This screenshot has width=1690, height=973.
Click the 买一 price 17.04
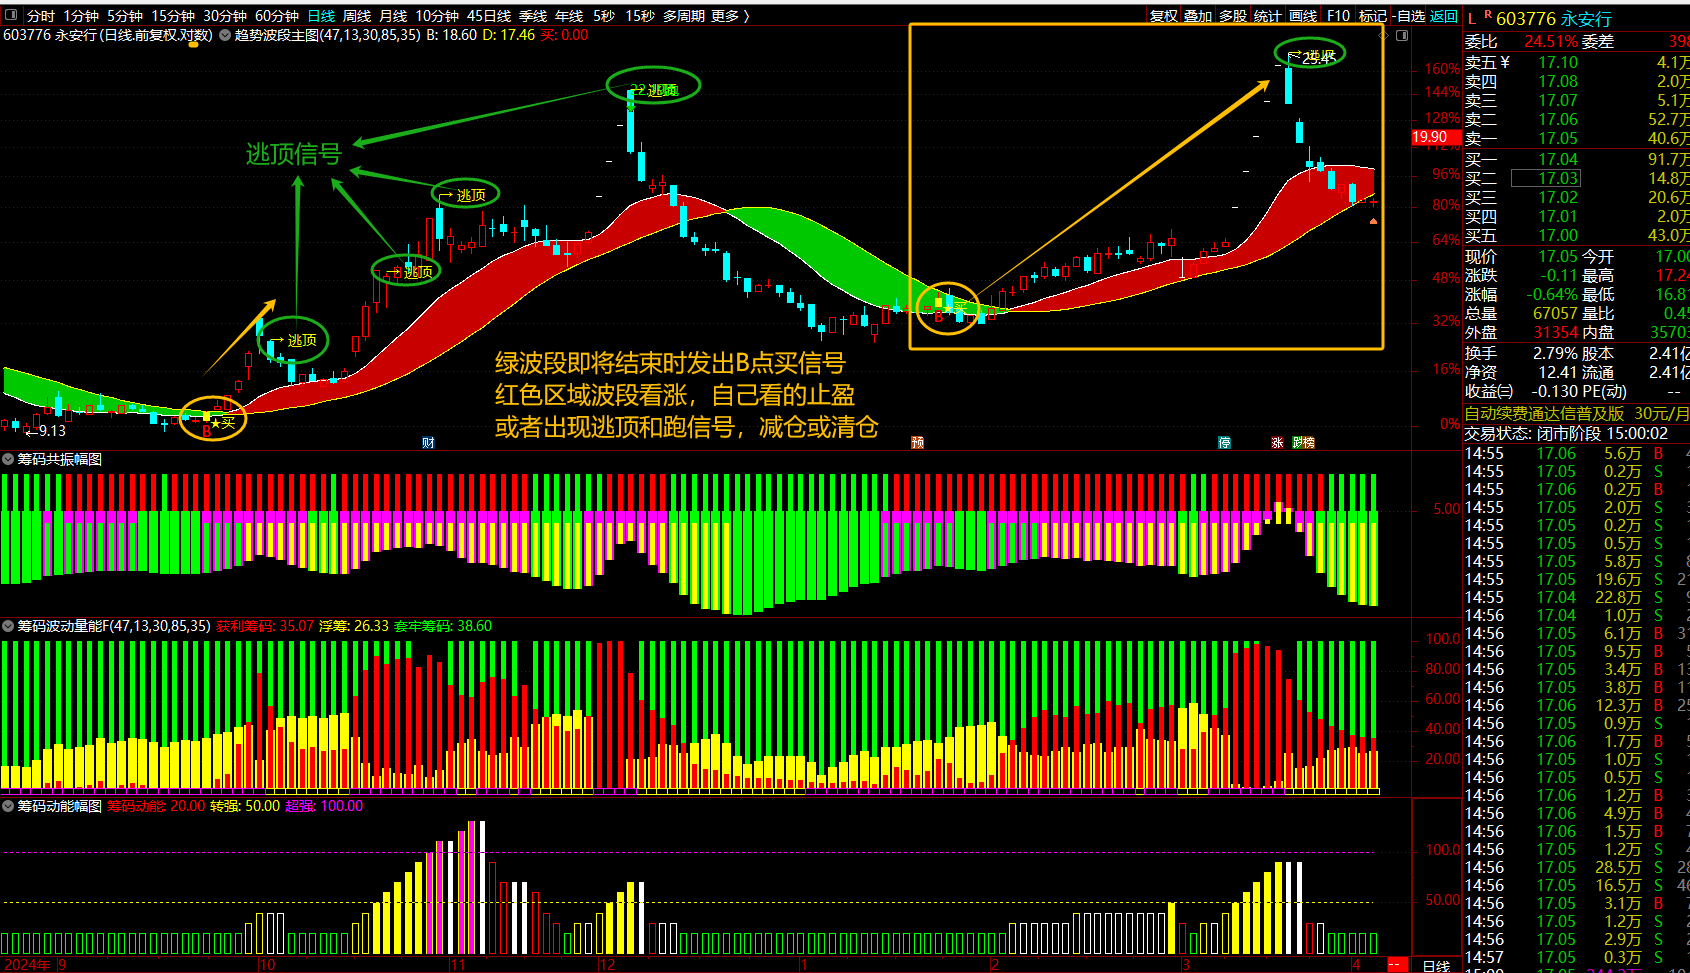[x=1558, y=159]
